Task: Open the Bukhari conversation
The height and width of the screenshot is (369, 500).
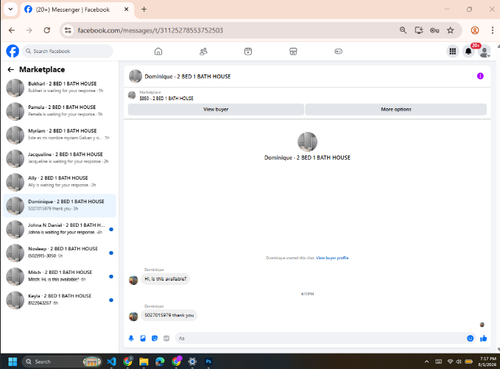Action: (x=59, y=88)
